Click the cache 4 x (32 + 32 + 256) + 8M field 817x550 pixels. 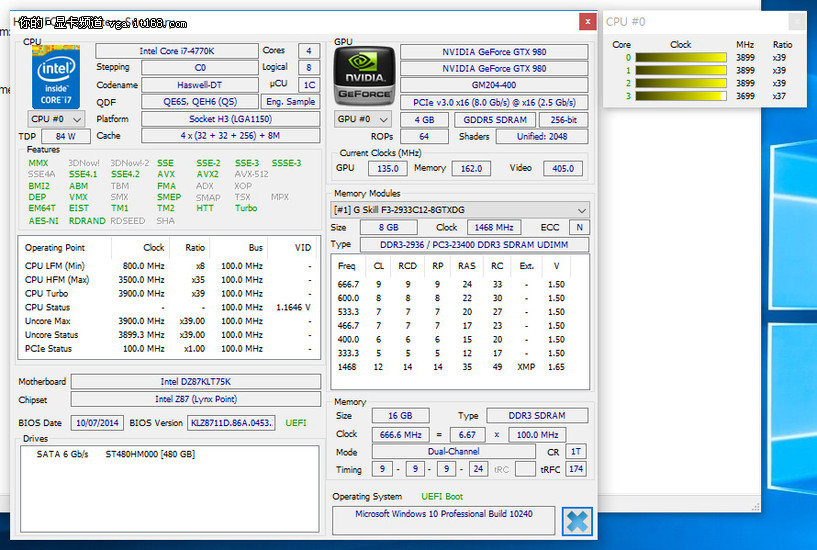tap(230, 135)
